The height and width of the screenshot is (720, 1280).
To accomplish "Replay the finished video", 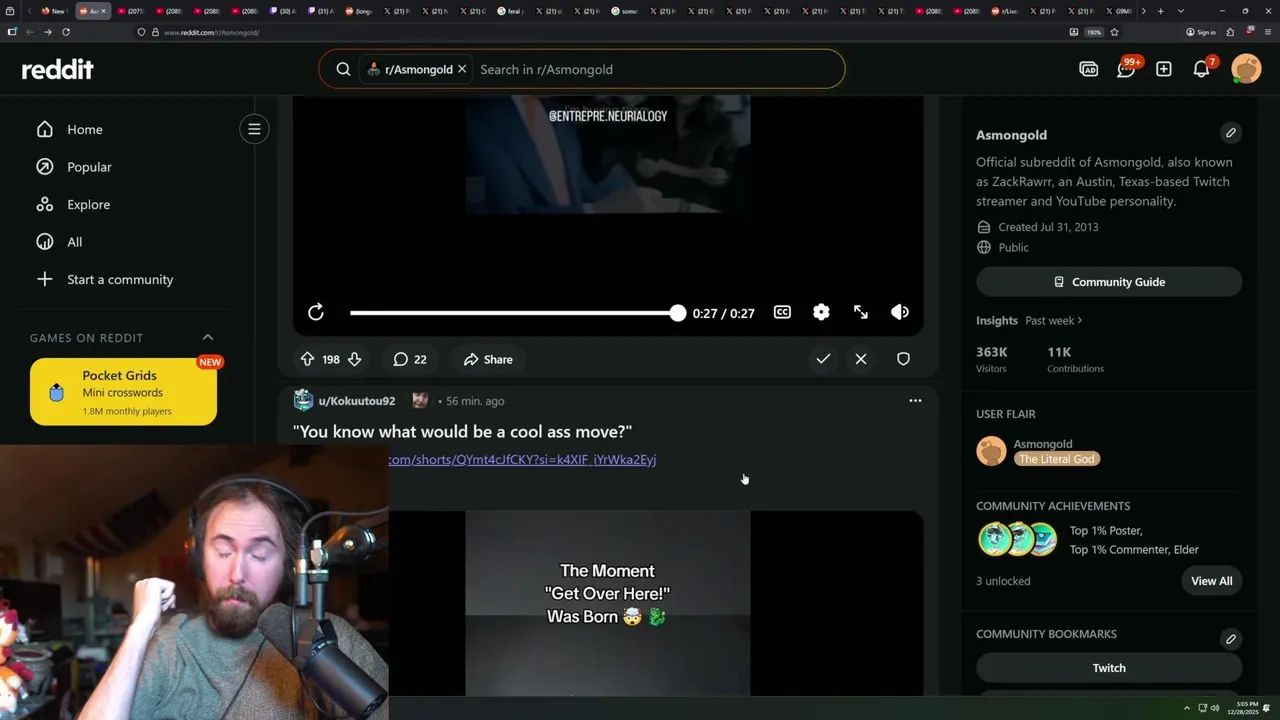I will tap(316, 313).
